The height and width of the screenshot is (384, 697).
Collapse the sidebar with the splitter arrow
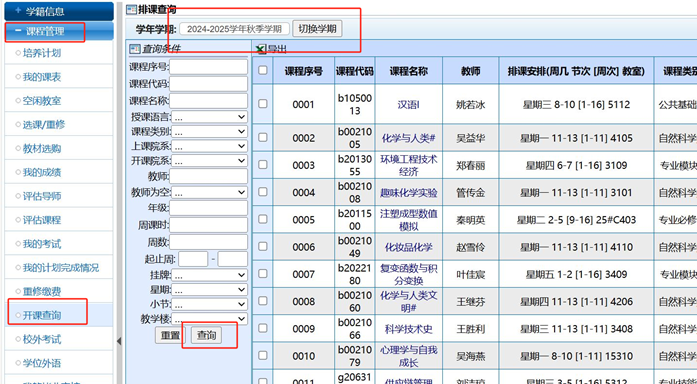[119, 341]
